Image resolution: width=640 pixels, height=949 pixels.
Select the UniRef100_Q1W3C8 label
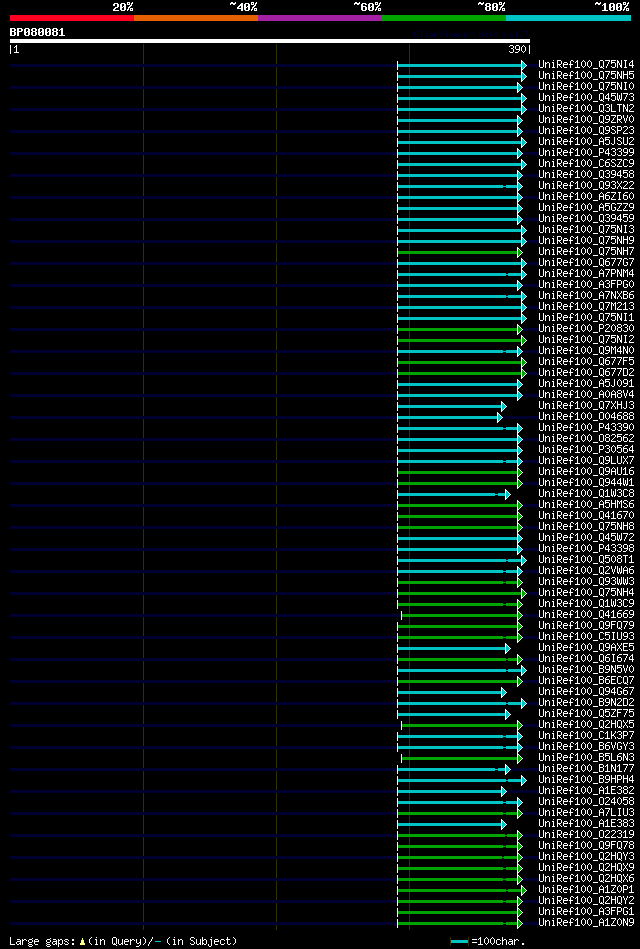[586, 494]
